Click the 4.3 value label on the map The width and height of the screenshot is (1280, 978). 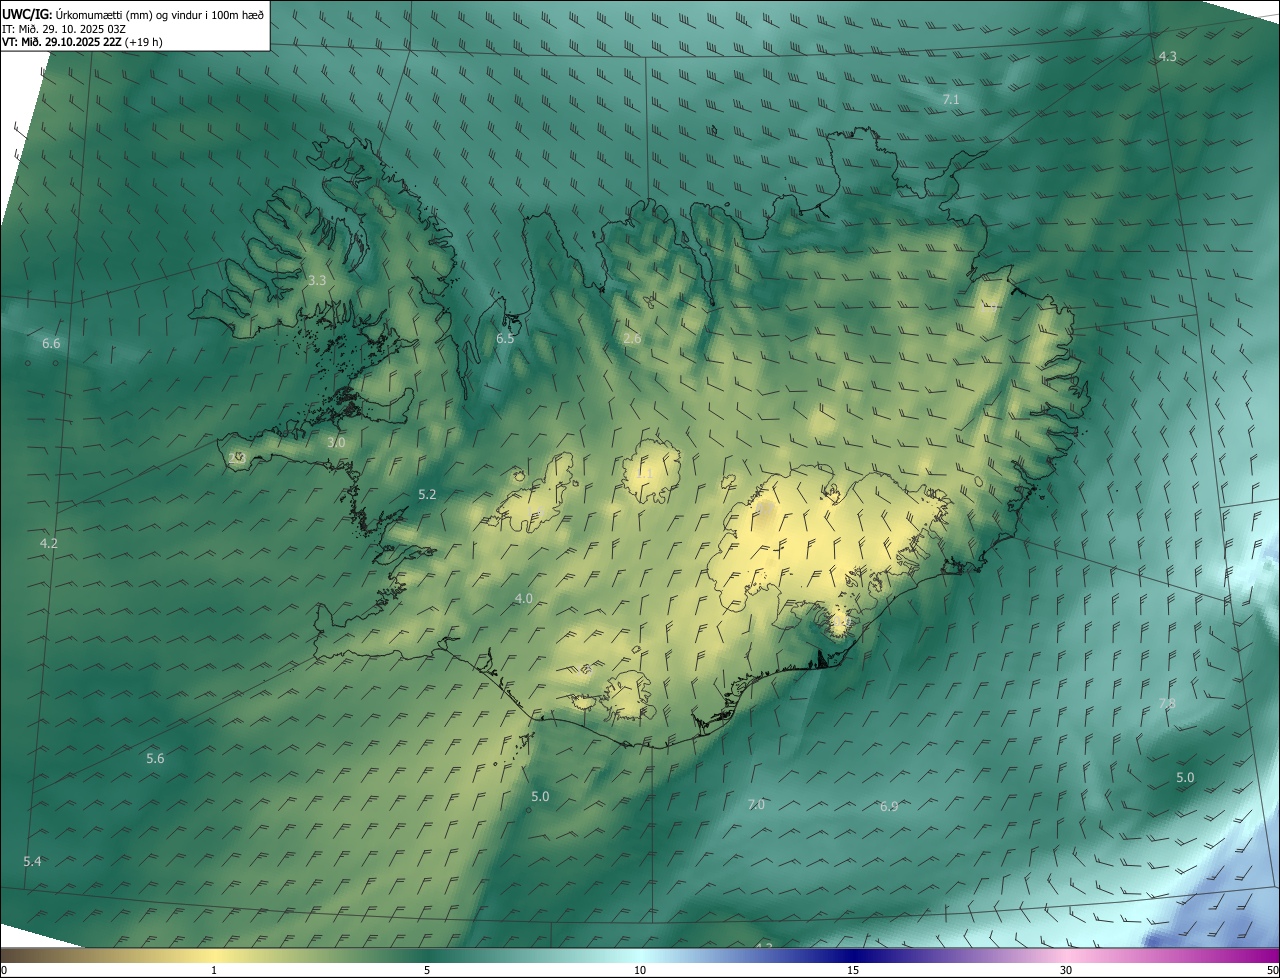tap(1167, 57)
